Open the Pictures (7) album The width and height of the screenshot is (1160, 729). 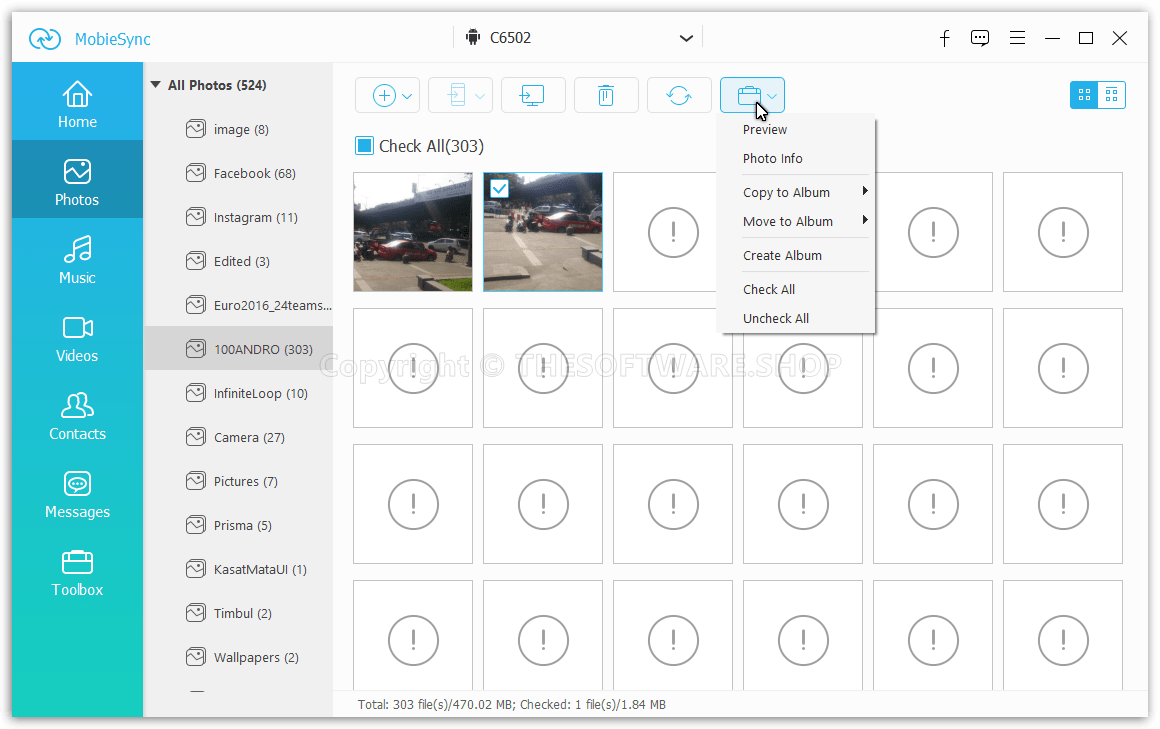click(x=238, y=481)
